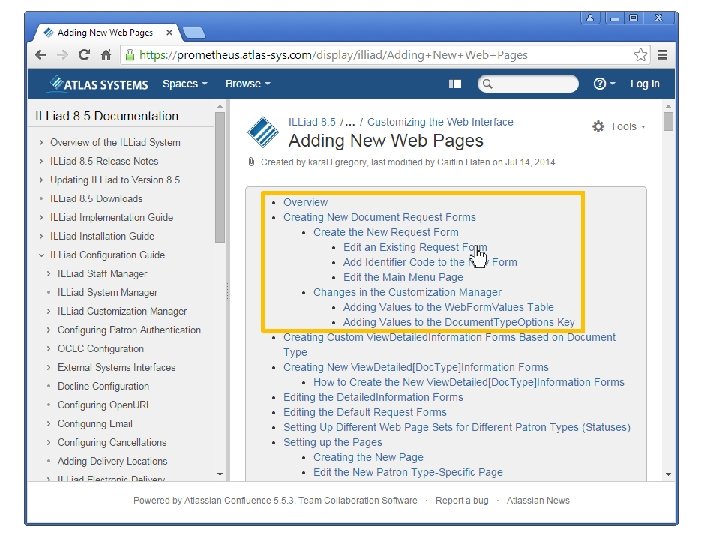Image resolution: width=720 pixels, height=540 pixels.
Task: Open ILLiad System Manager page
Action: coord(107,292)
